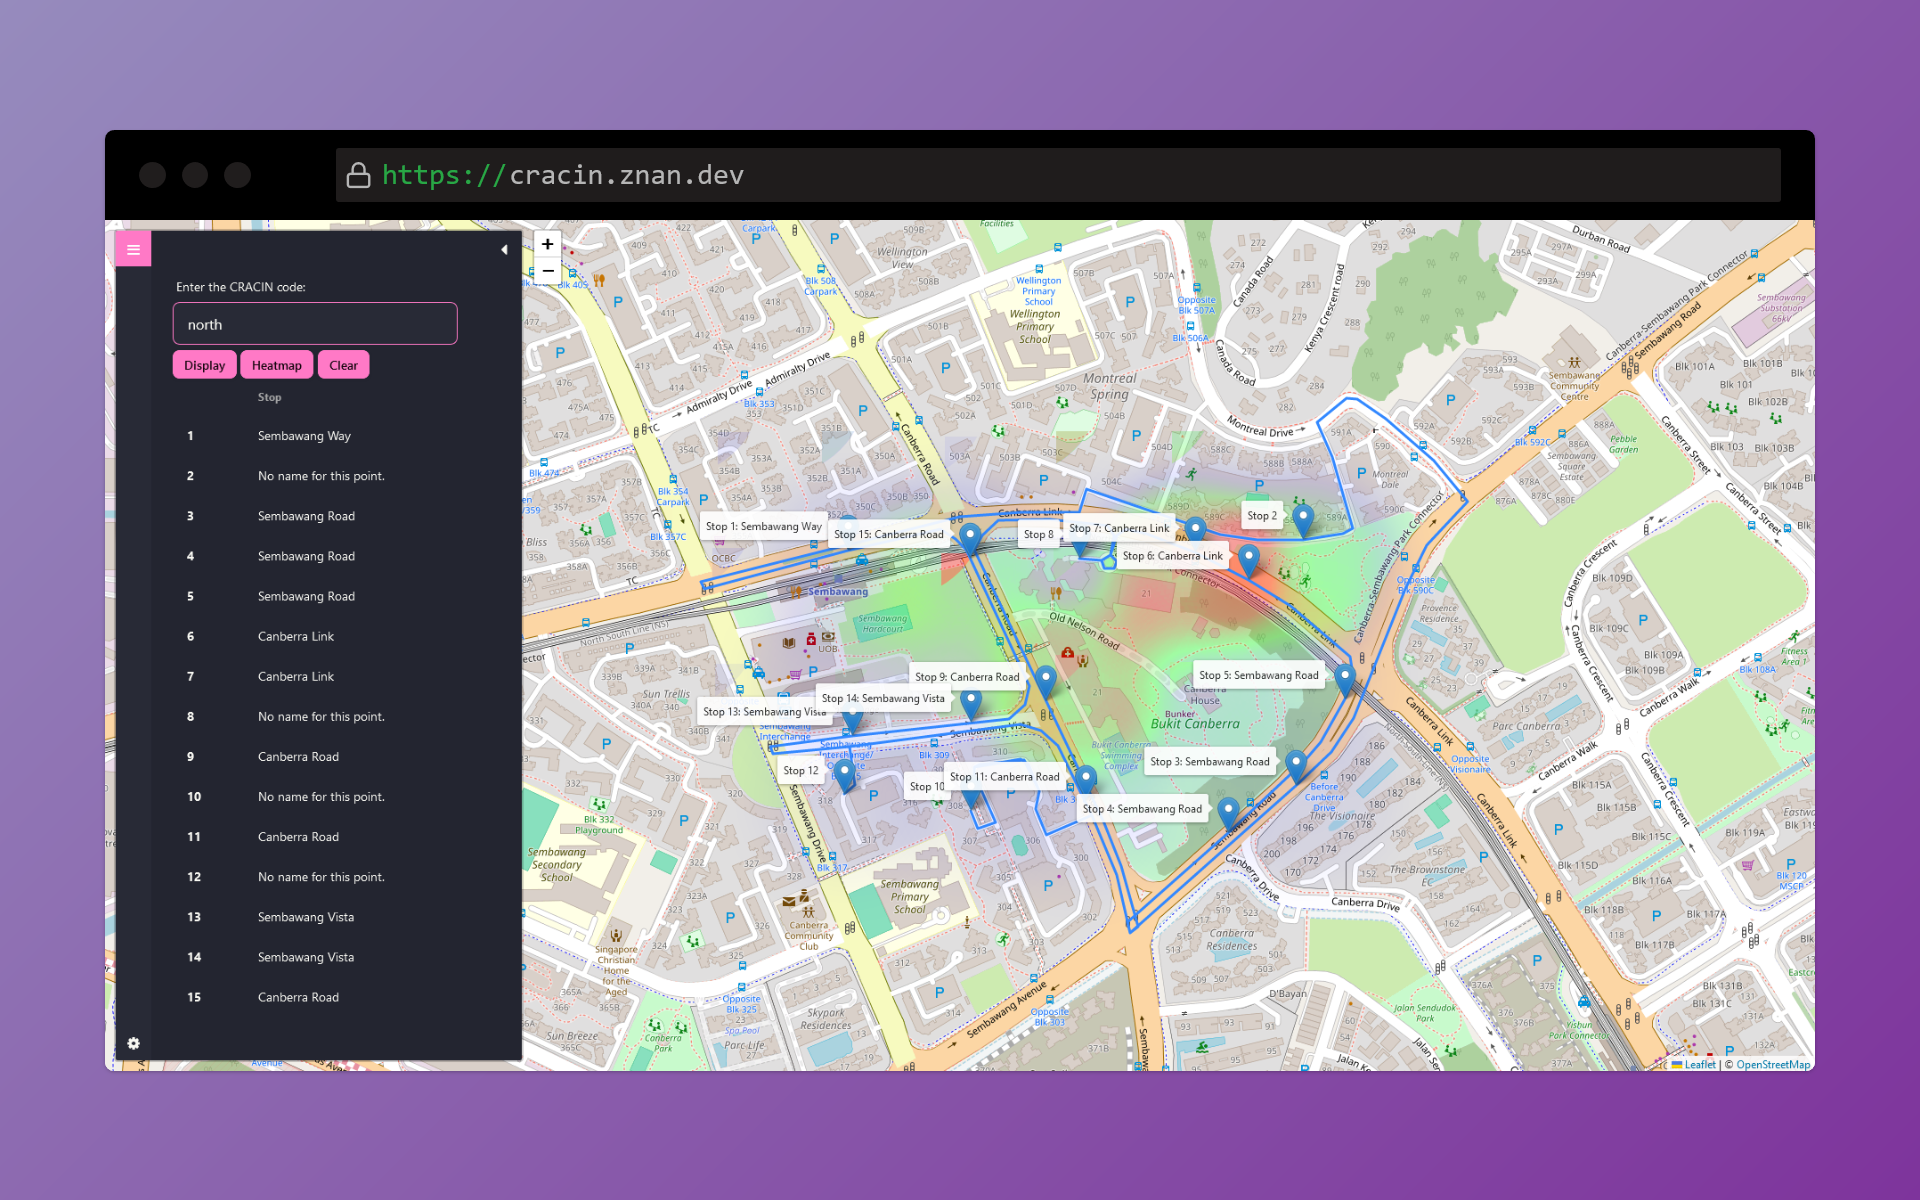Zoom in on the map
The width and height of the screenshot is (1920, 1200).
coord(547,244)
